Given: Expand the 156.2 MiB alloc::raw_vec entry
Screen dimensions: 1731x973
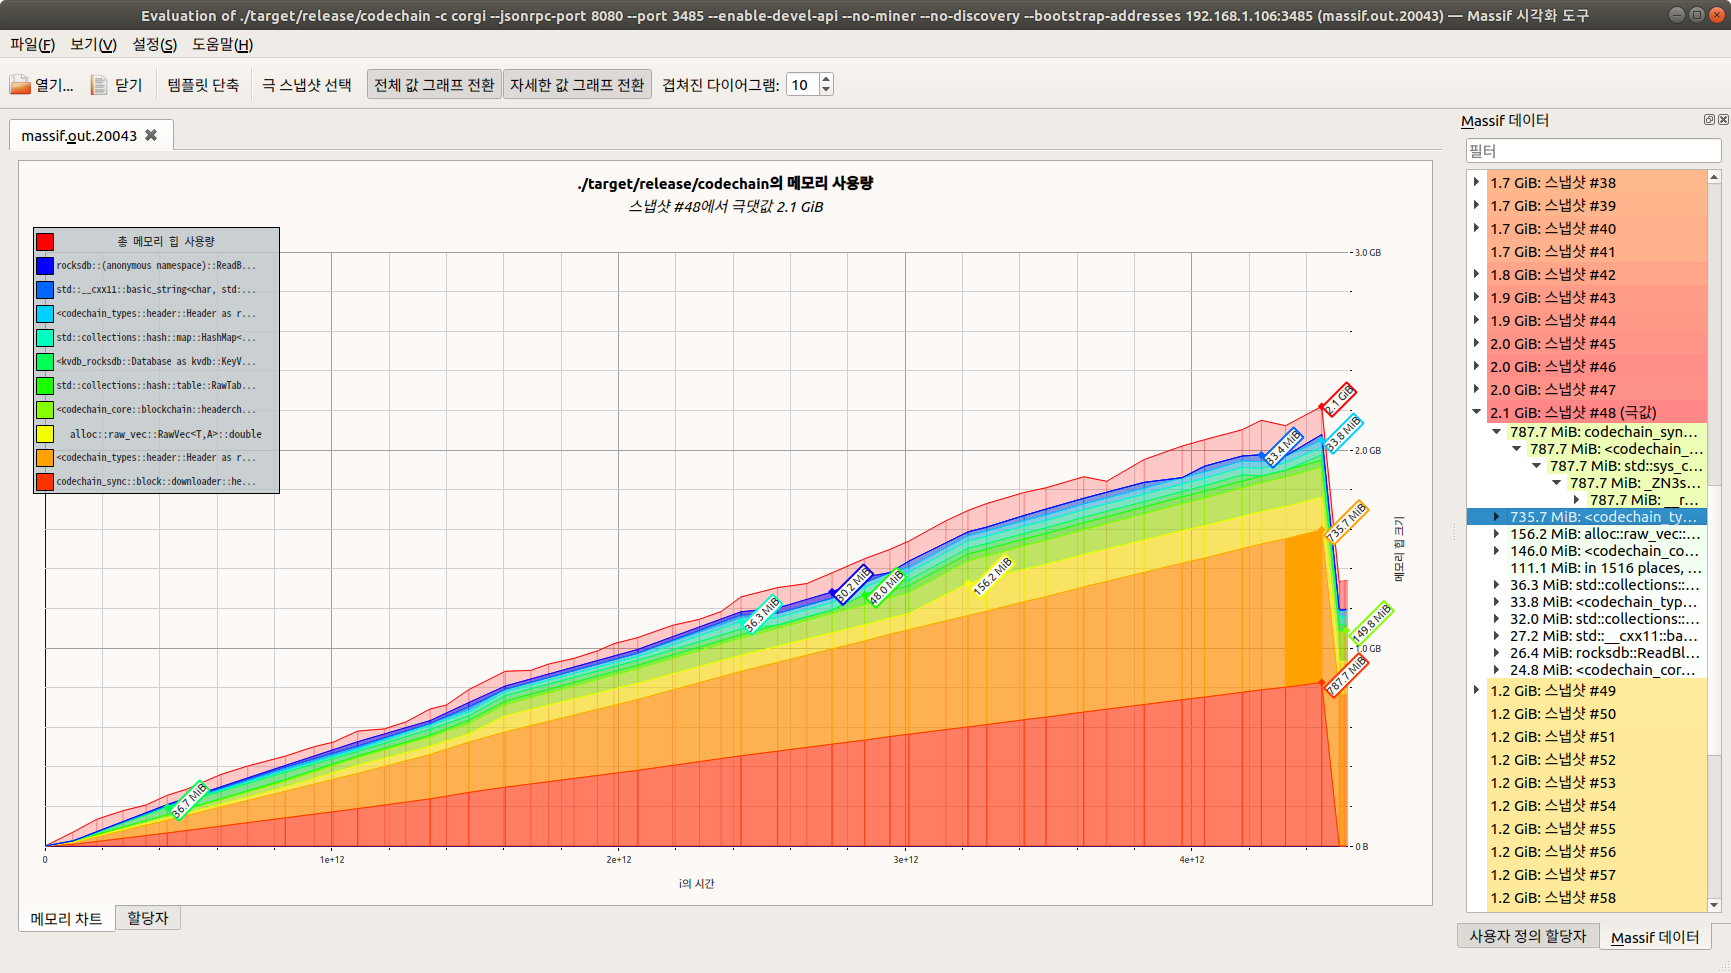Looking at the screenshot, I should pyautogui.click(x=1497, y=533).
